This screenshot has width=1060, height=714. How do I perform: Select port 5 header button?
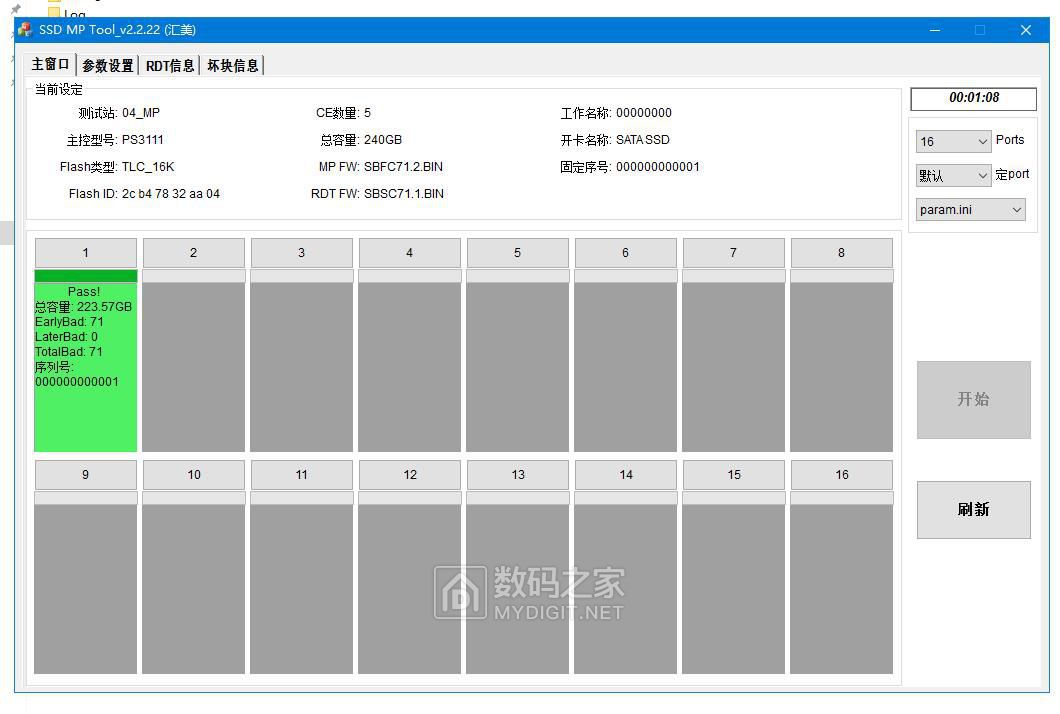tap(517, 253)
